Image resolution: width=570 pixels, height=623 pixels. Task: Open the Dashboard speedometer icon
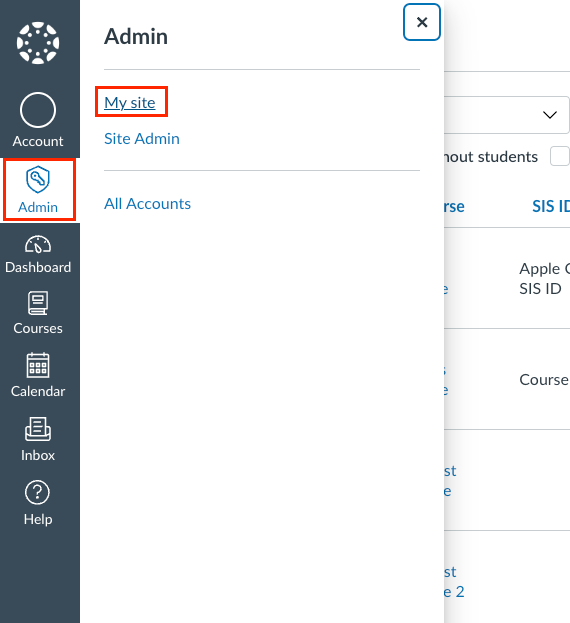(x=38, y=244)
